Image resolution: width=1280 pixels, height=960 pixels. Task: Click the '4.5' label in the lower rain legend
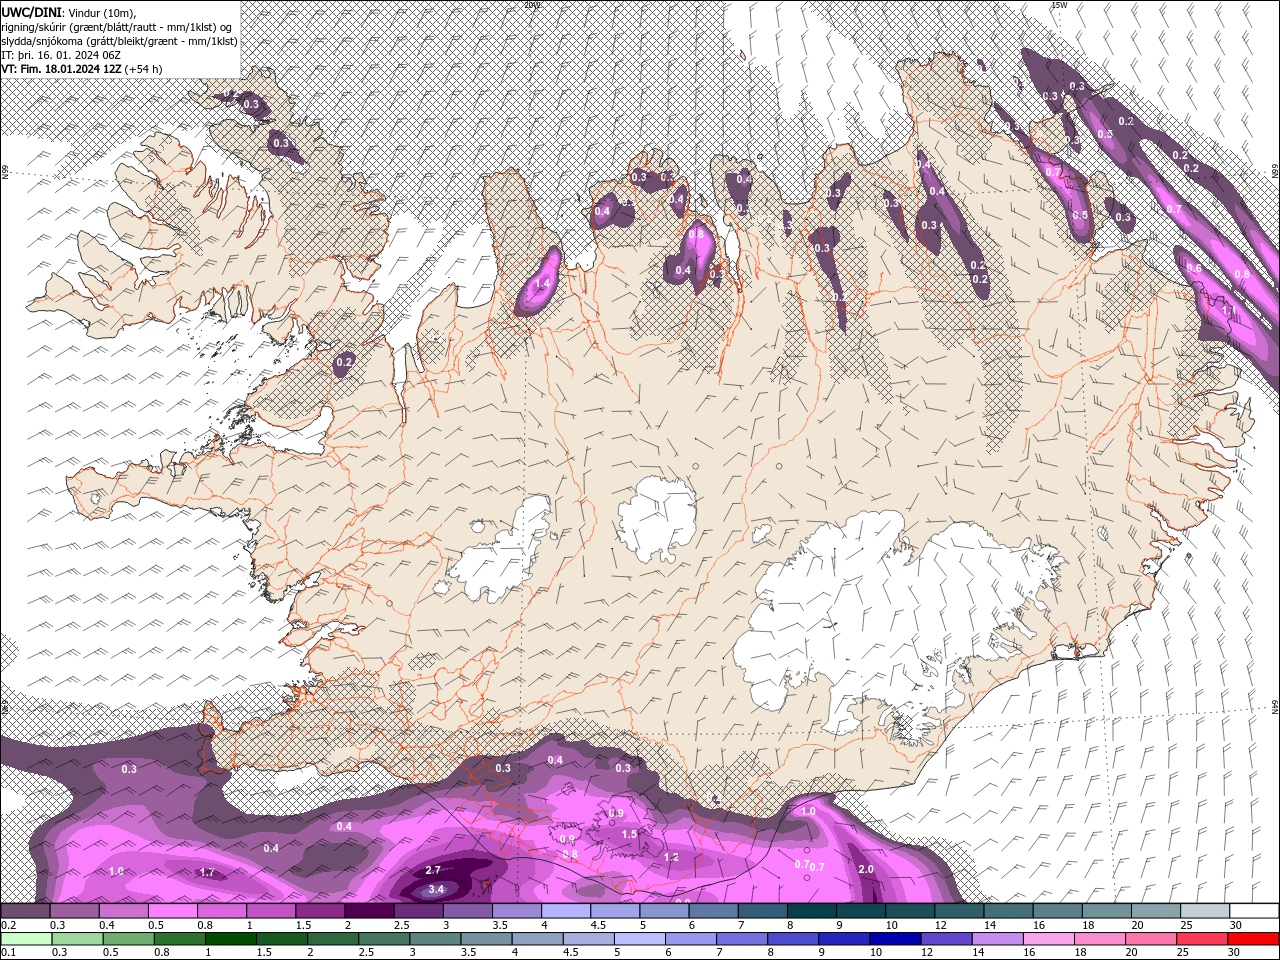pyautogui.click(x=571, y=953)
